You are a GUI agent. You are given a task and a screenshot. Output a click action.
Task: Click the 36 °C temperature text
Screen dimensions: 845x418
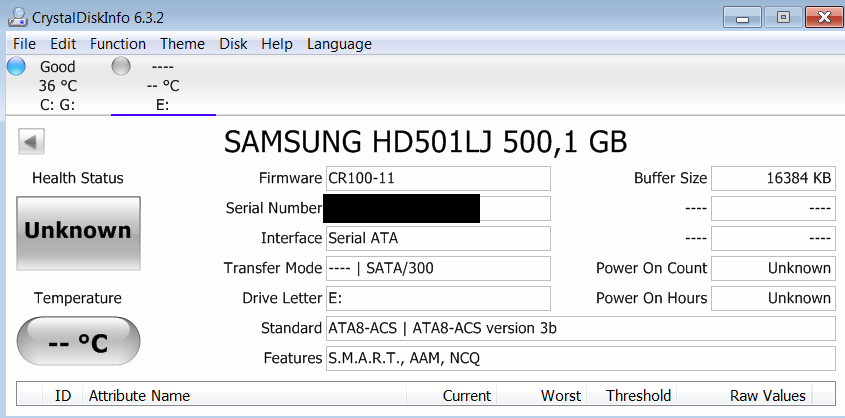58,86
